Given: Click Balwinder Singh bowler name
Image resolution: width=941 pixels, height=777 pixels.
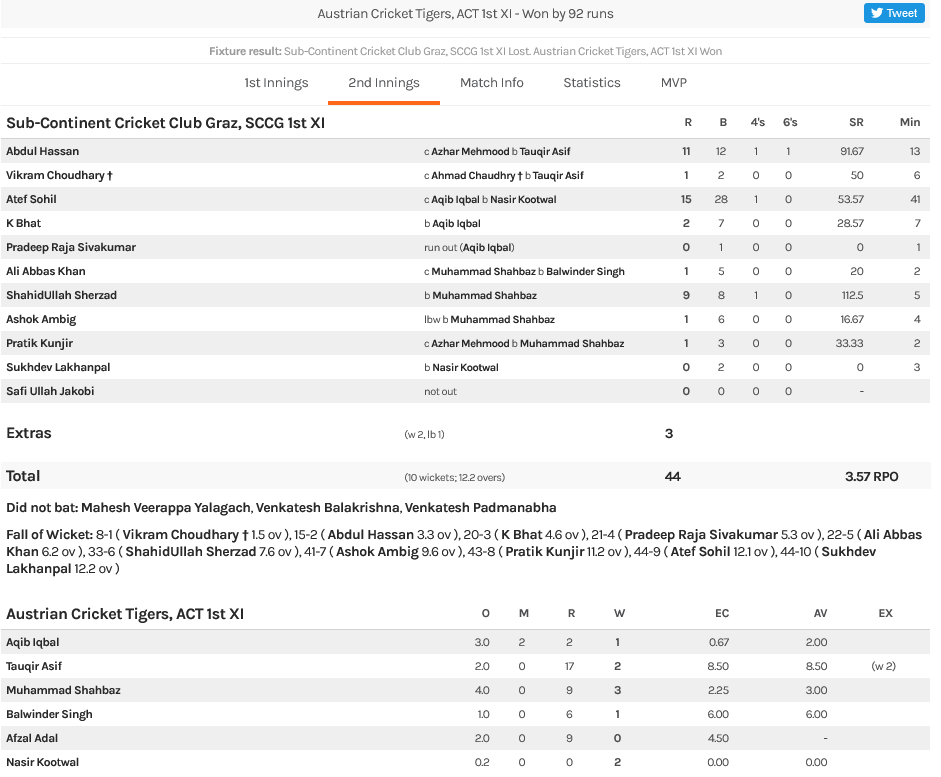Looking at the screenshot, I should (49, 714).
